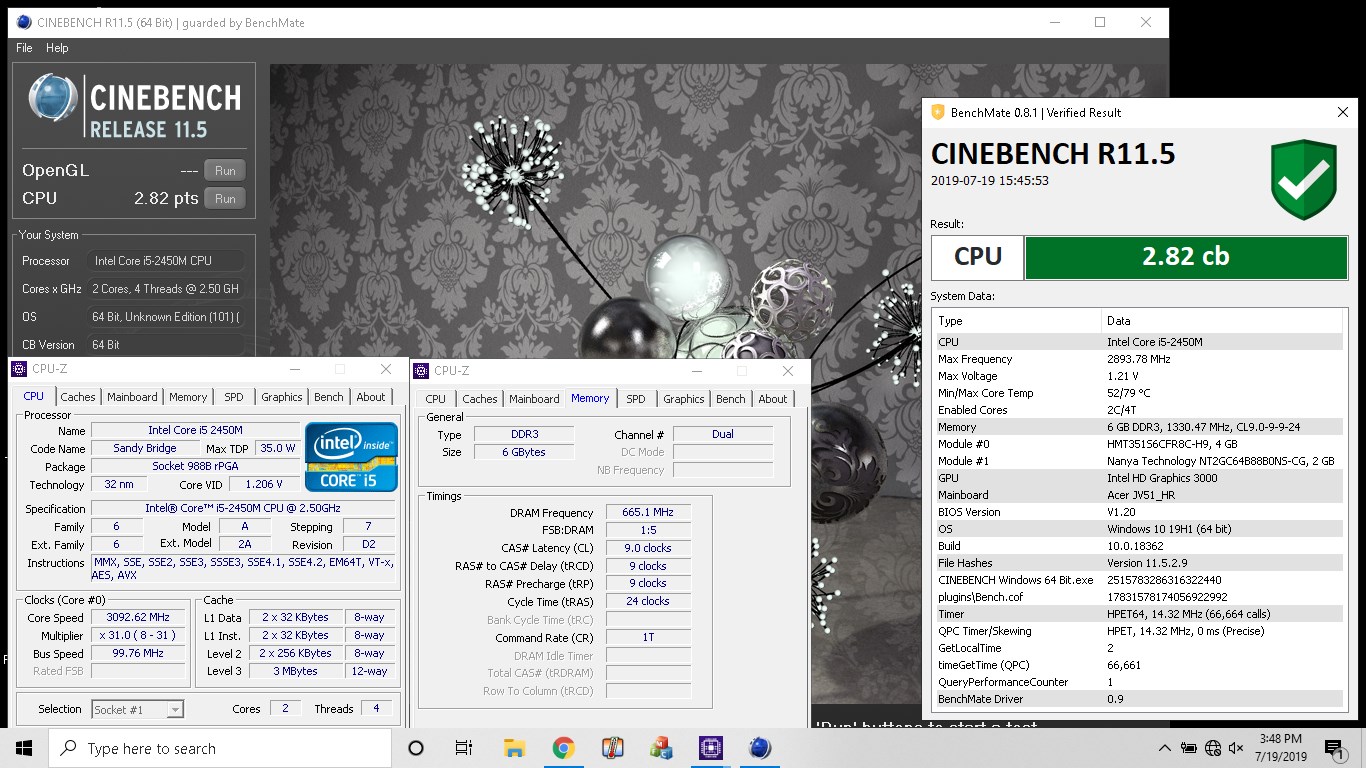Open the colored blocks app on taskbar
Viewport: 1366px width, 768px height.
point(661,748)
